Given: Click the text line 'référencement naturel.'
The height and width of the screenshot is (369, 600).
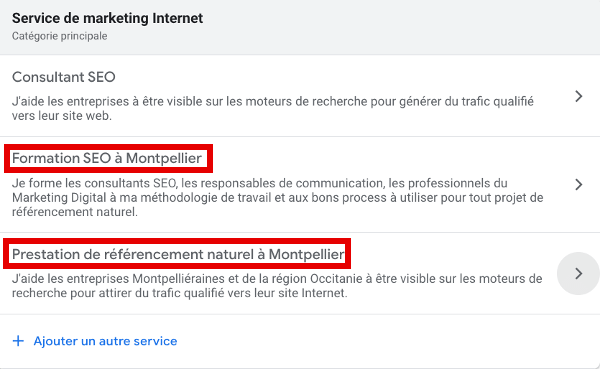Looking at the screenshot, I should point(75,212).
